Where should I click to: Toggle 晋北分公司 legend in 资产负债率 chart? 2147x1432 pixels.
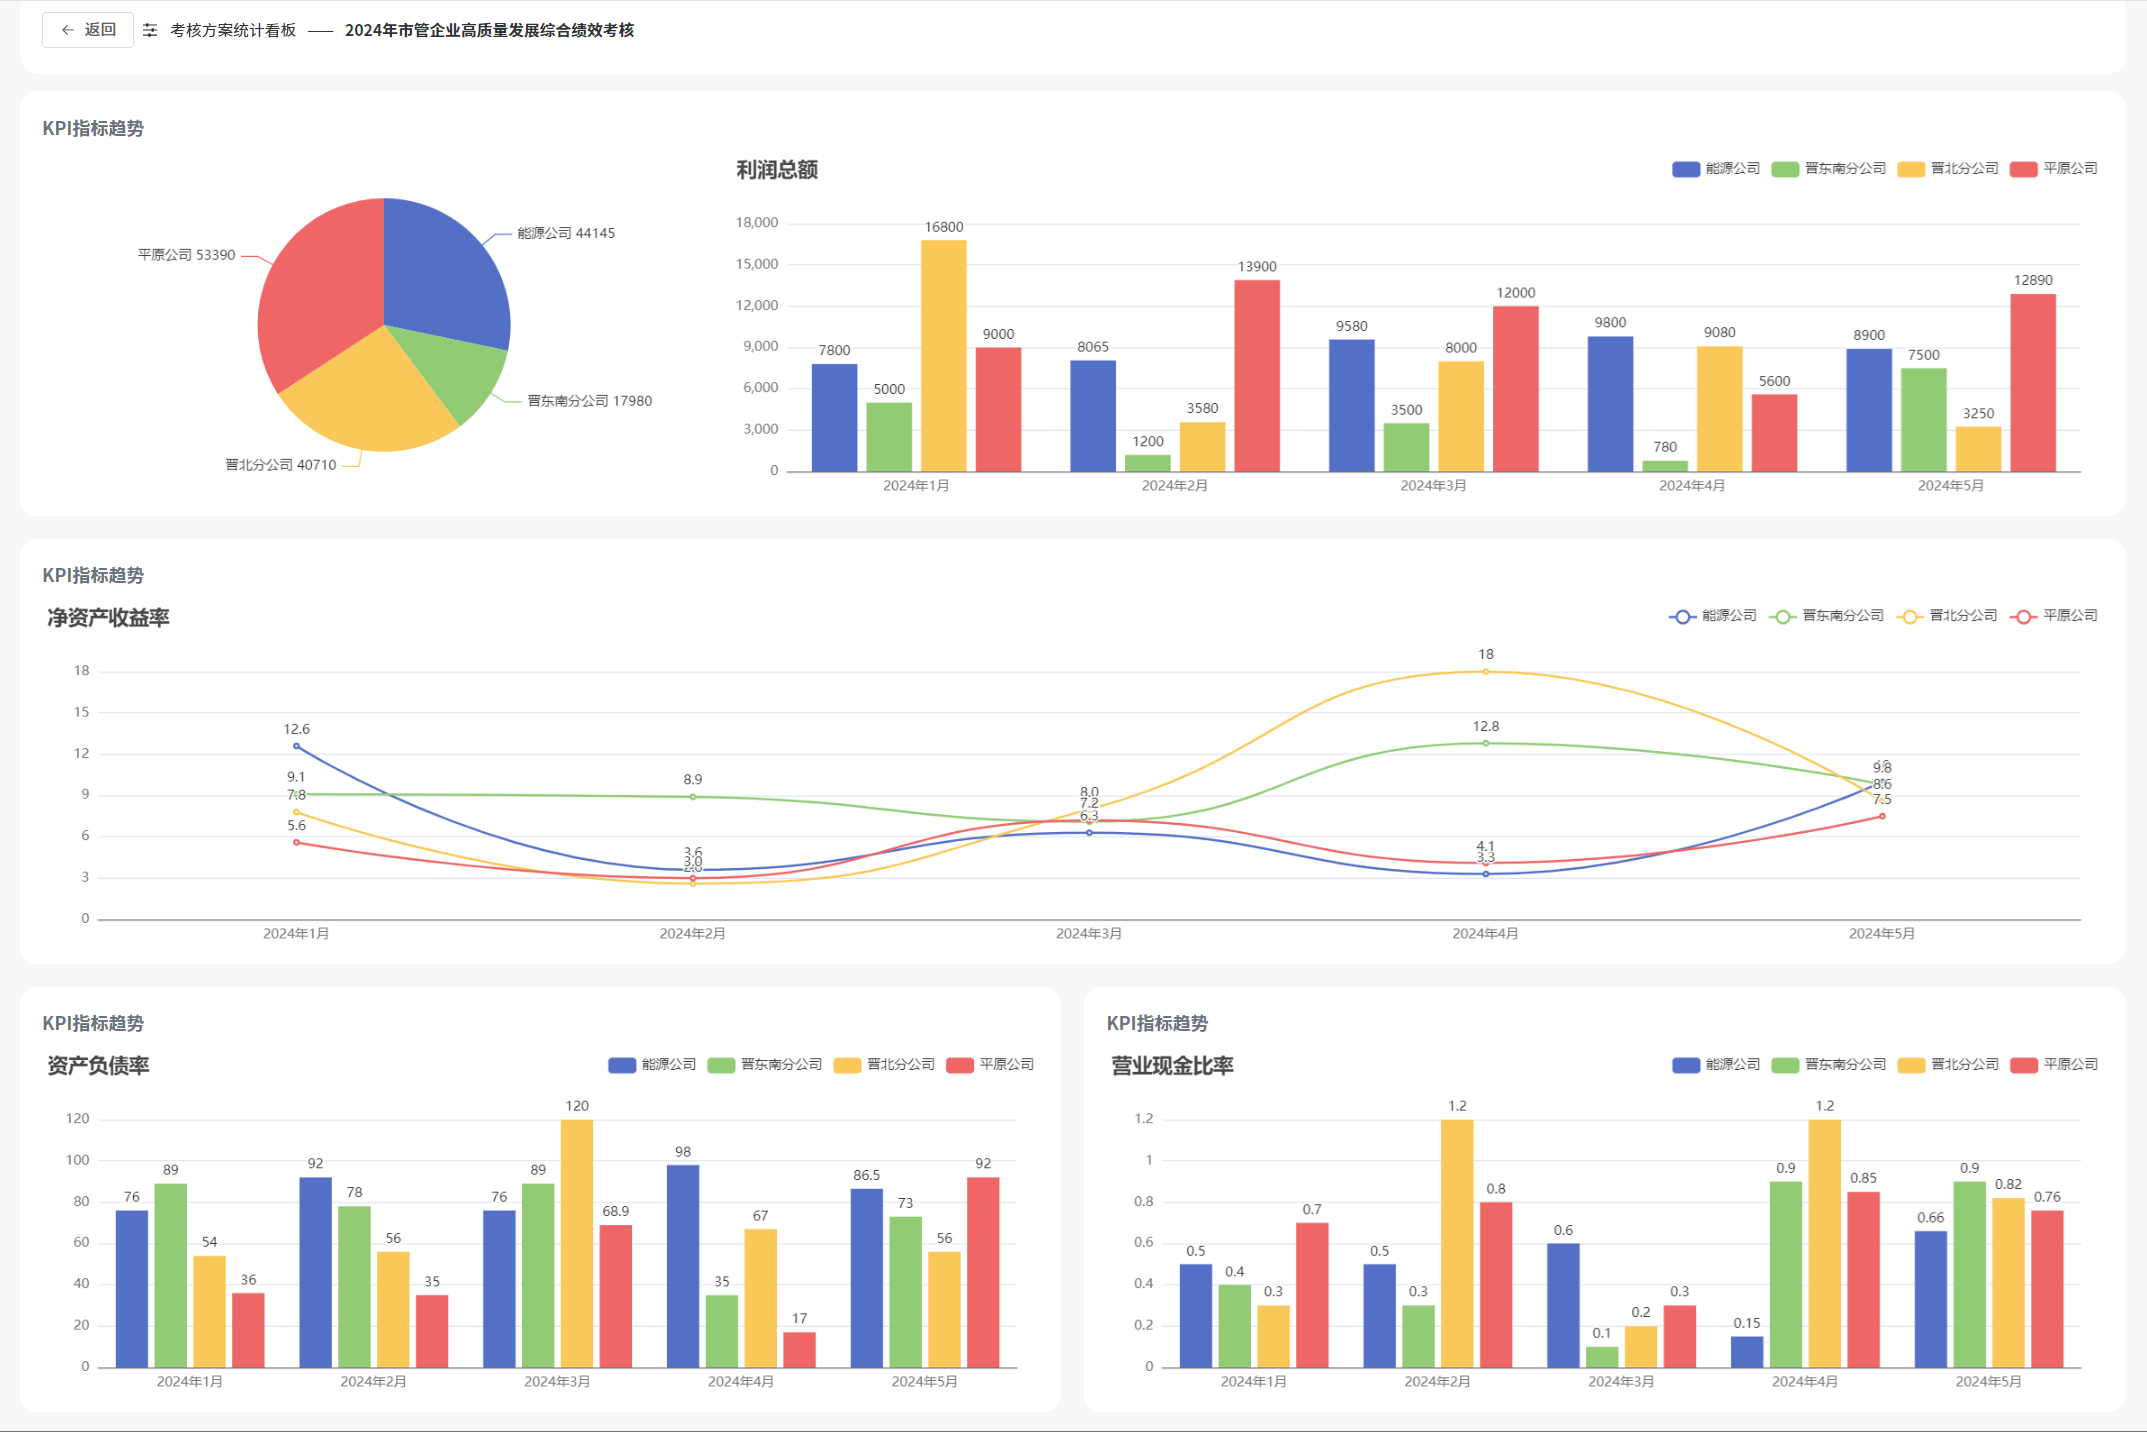[x=884, y=1065]
